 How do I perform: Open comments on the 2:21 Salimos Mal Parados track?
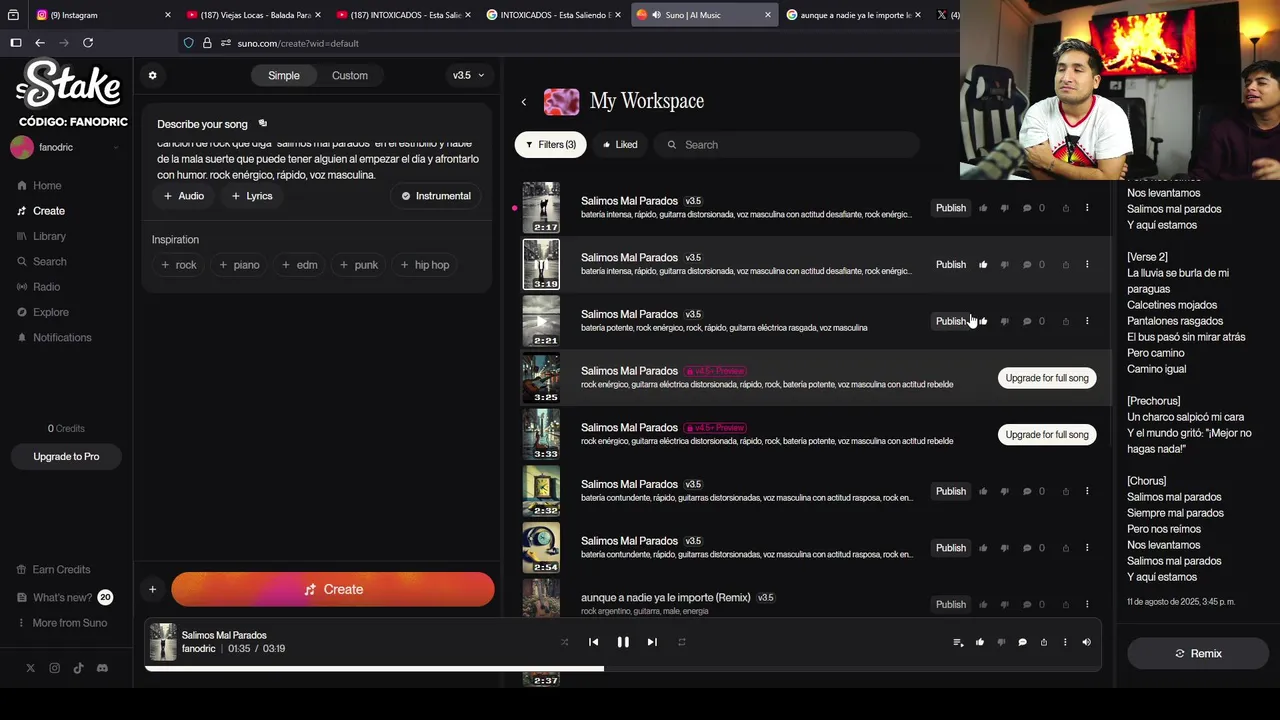coord(1026,321)
